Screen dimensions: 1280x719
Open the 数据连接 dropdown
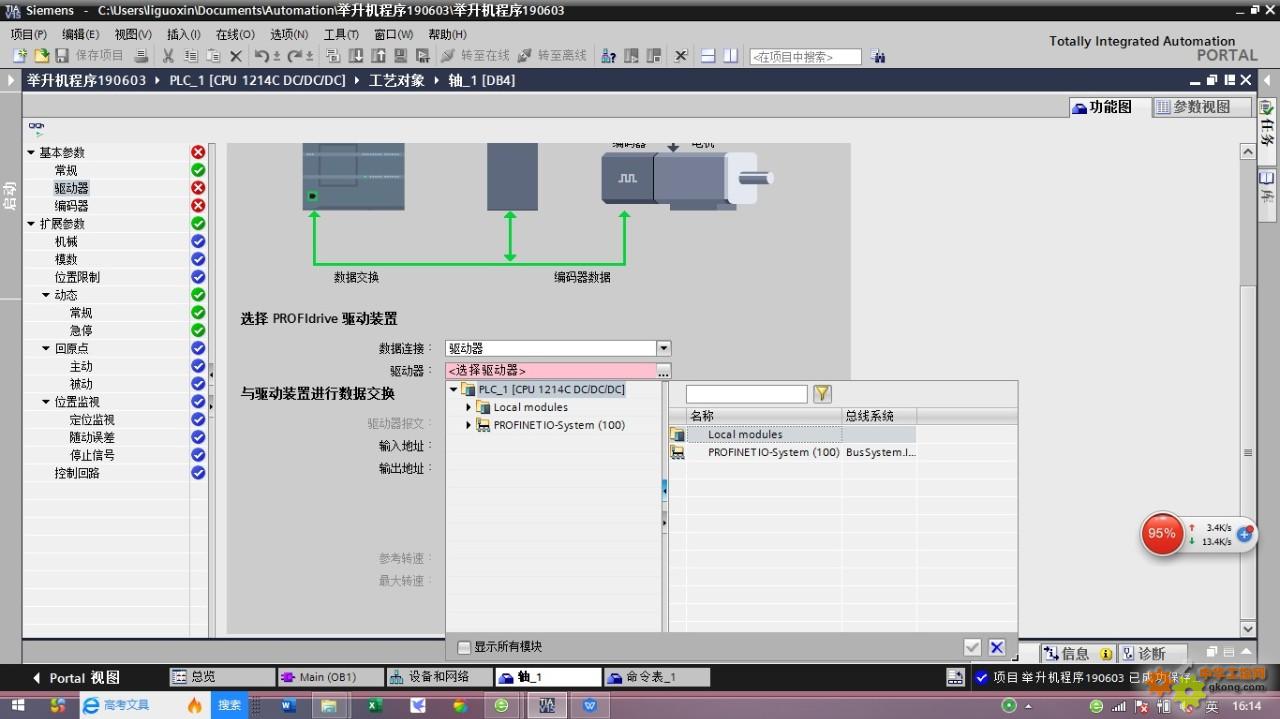(x=663, y=348)
